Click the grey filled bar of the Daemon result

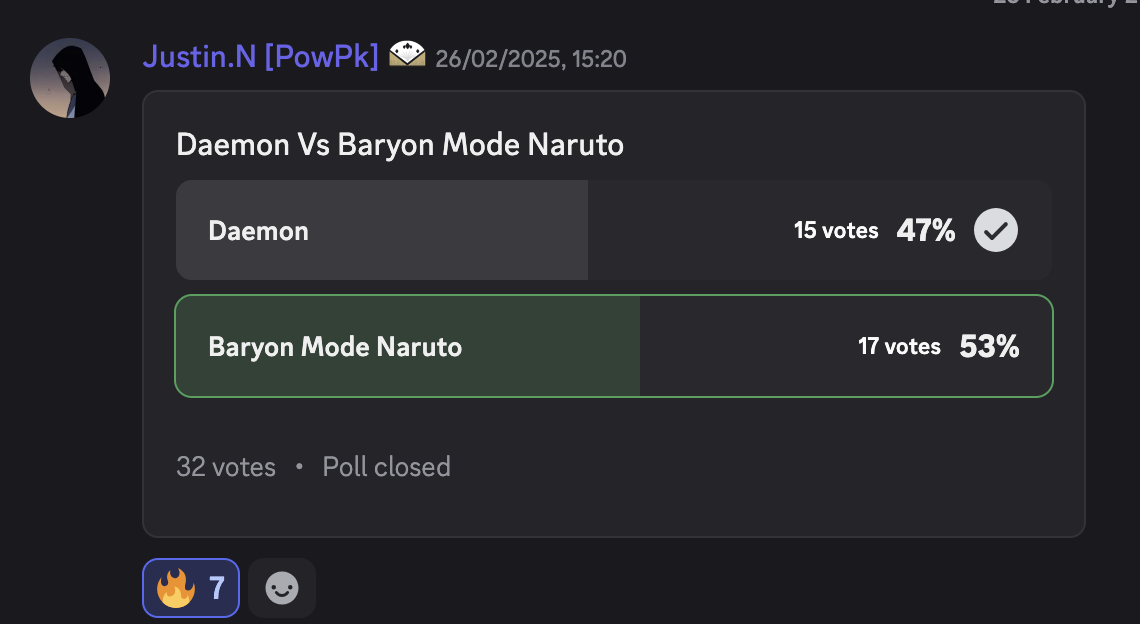382,230
